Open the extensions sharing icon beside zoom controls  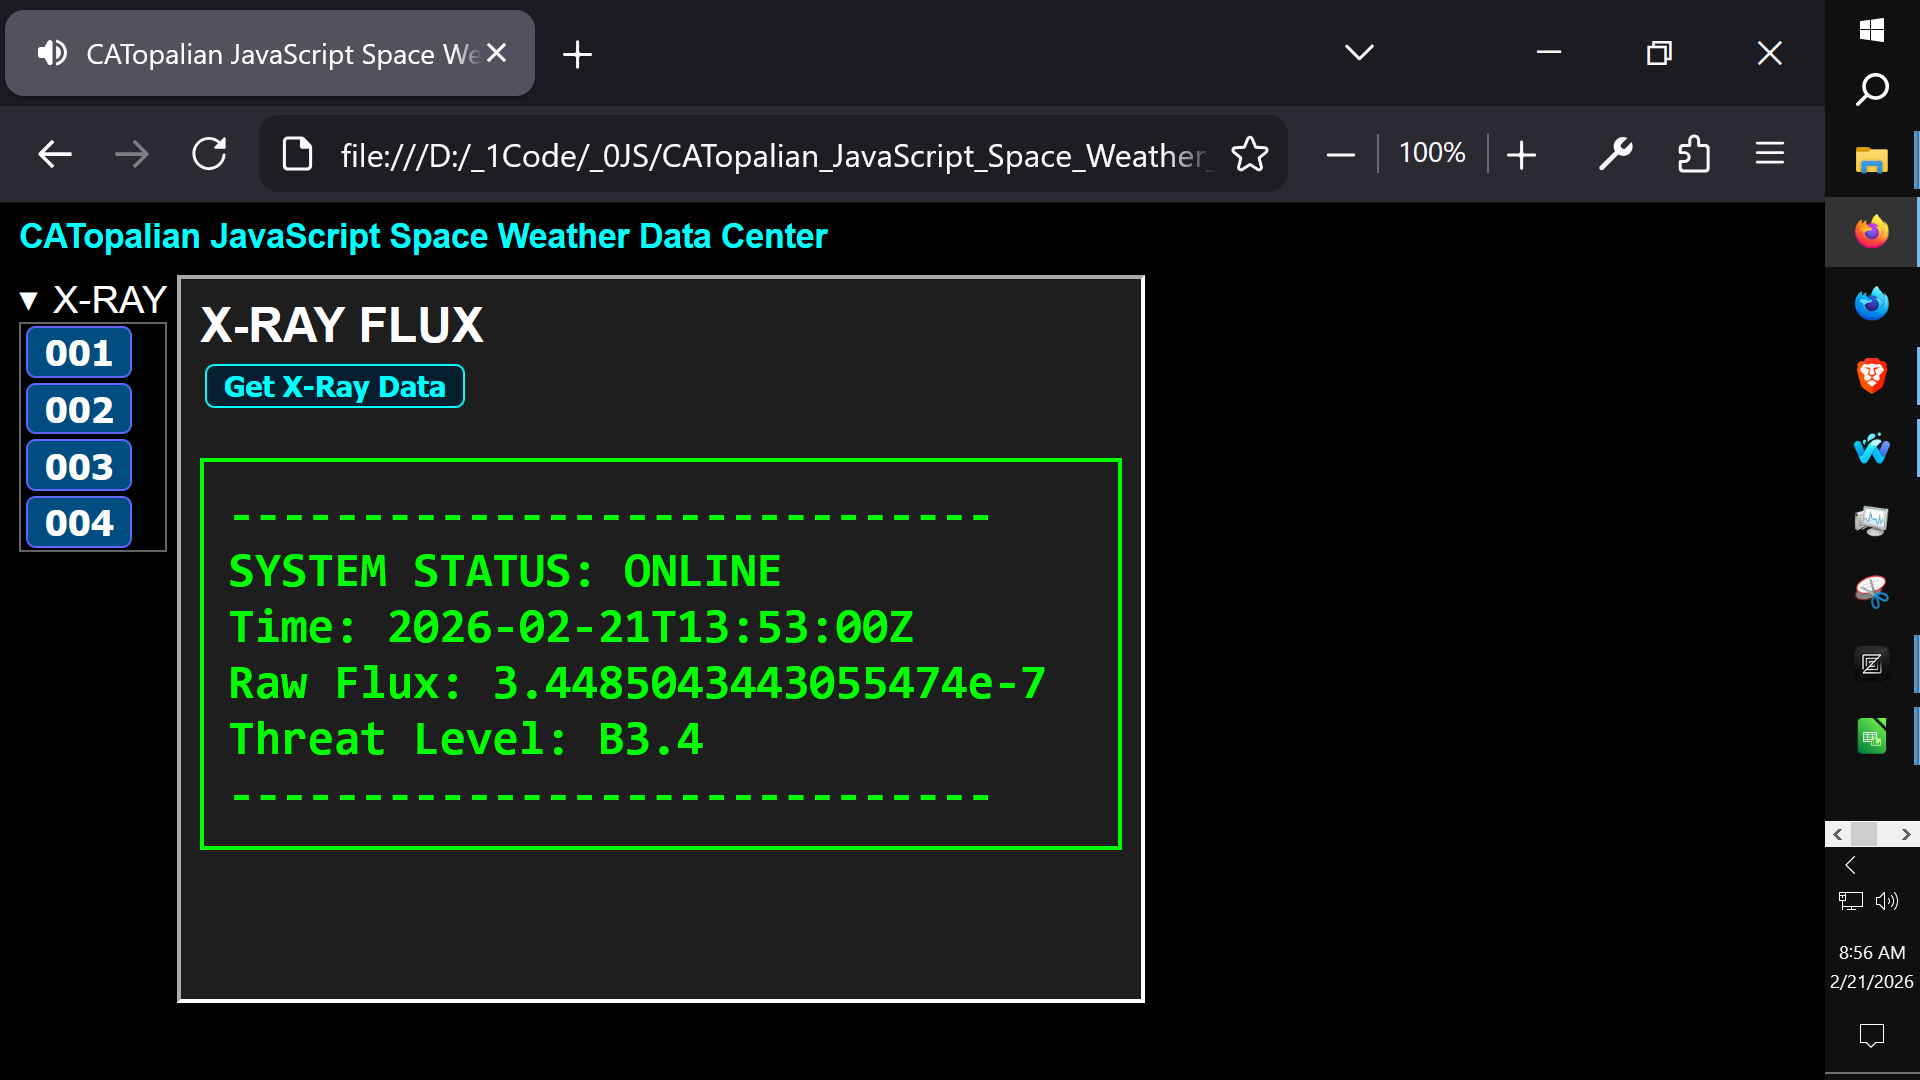click(x=1694, y=153)
